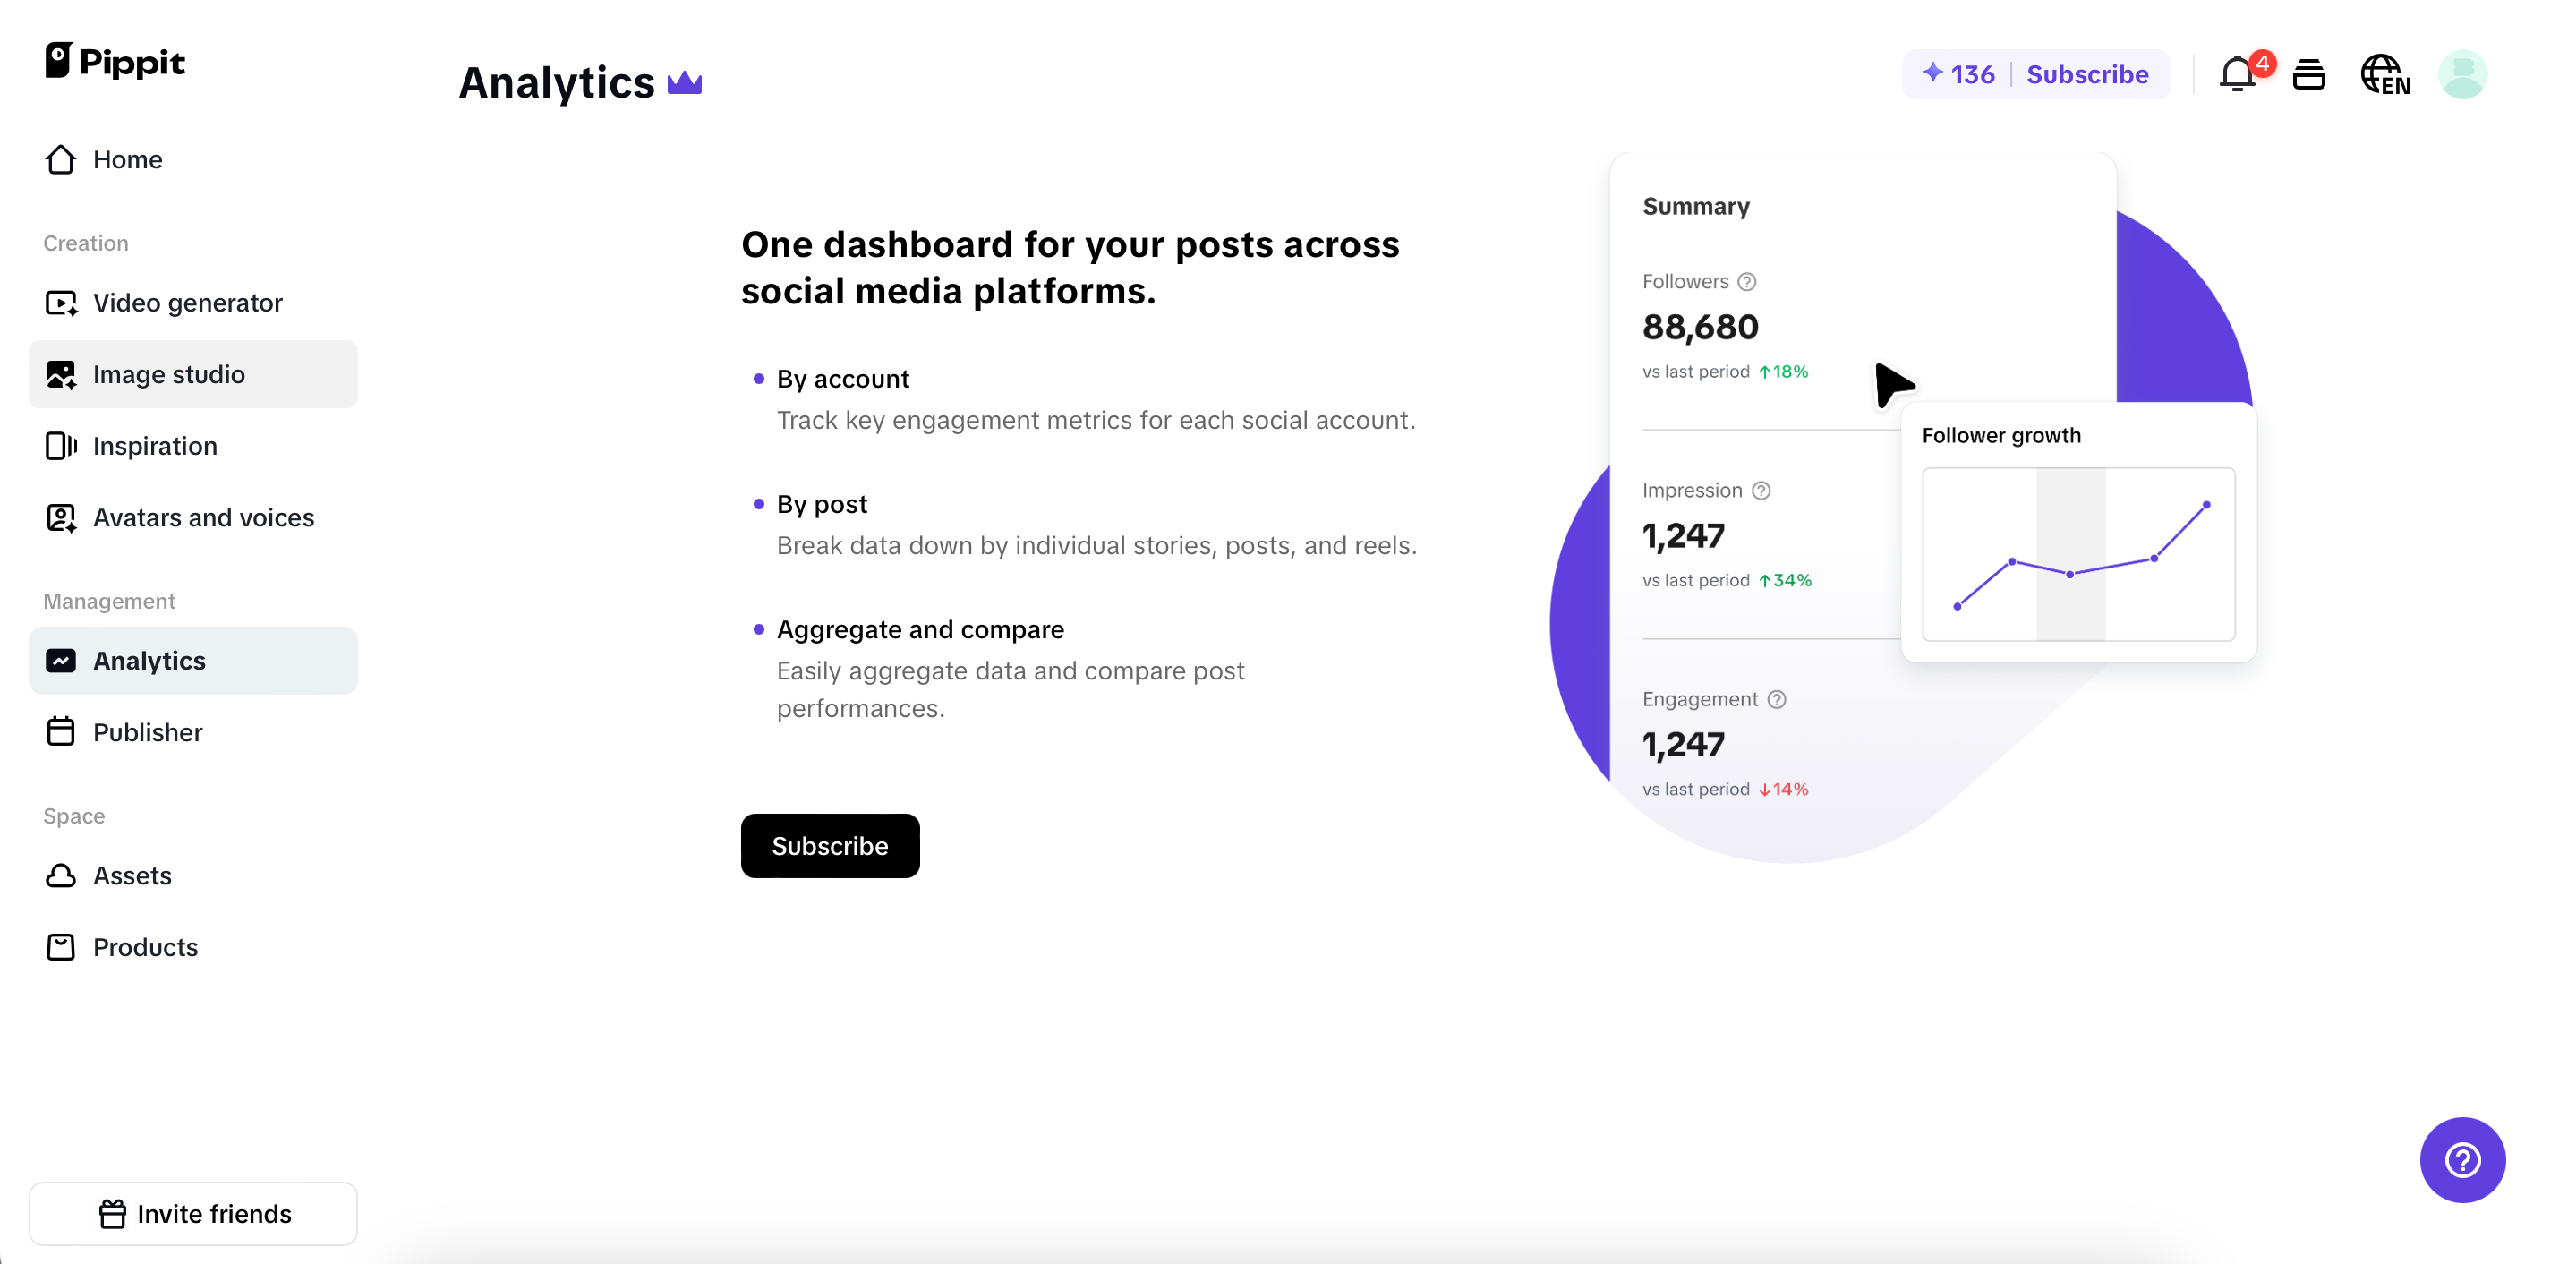Image resolution: width=2576 pixels, height=1264 pixels.
Task: Open the Products section
Action: [145, 947]
